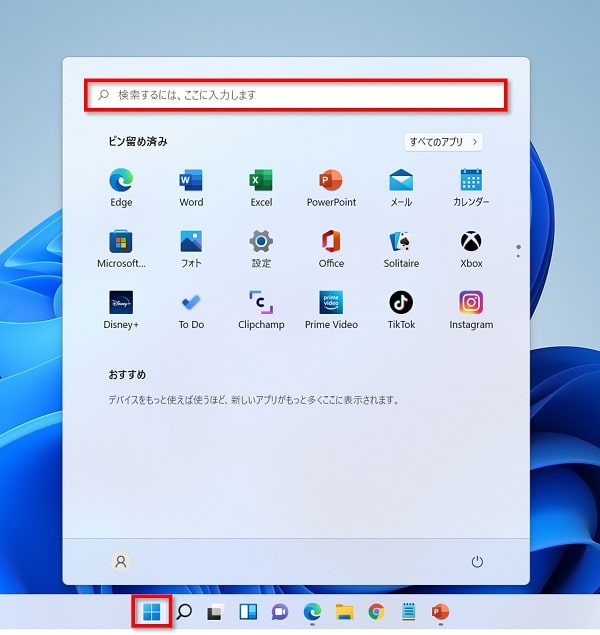Launch Disney+ from the Start menu
Screen dimensions: 600x635
point(121,310)
